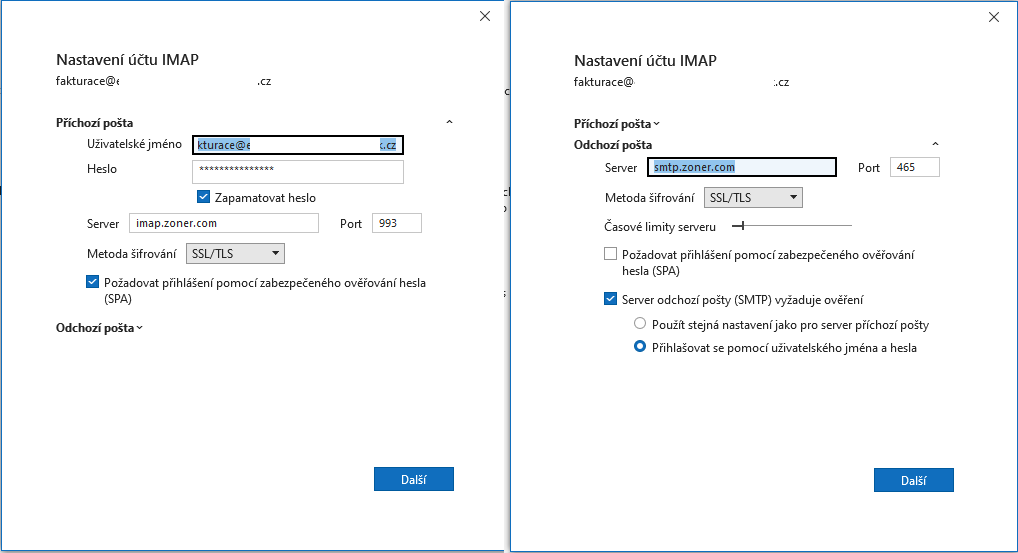The width and height of the screenshot is (1018, 553).
Task: Uncheck SPA login requirement for the IMAP server
Action: [93, 283]
